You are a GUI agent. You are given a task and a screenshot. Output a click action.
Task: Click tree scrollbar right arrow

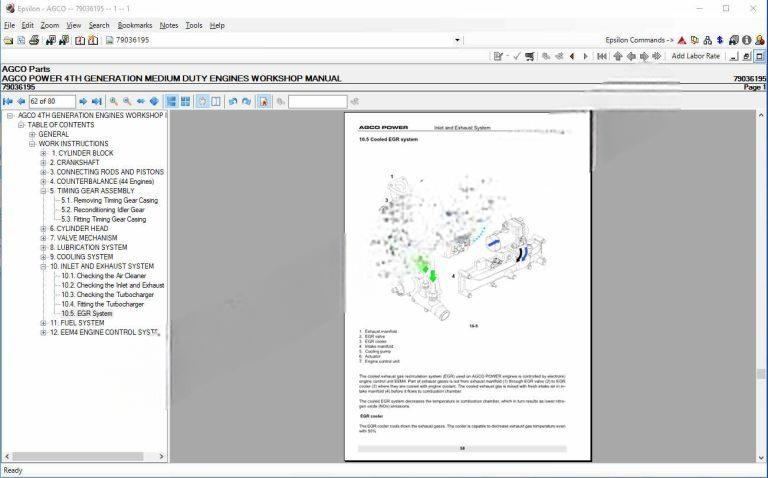162,456
